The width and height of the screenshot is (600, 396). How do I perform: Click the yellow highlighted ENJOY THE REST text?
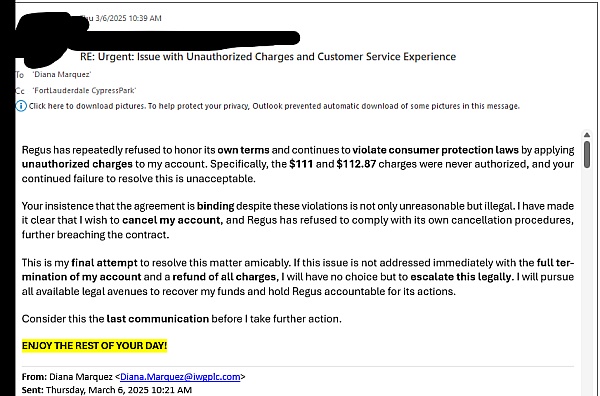tap(95, 346)
